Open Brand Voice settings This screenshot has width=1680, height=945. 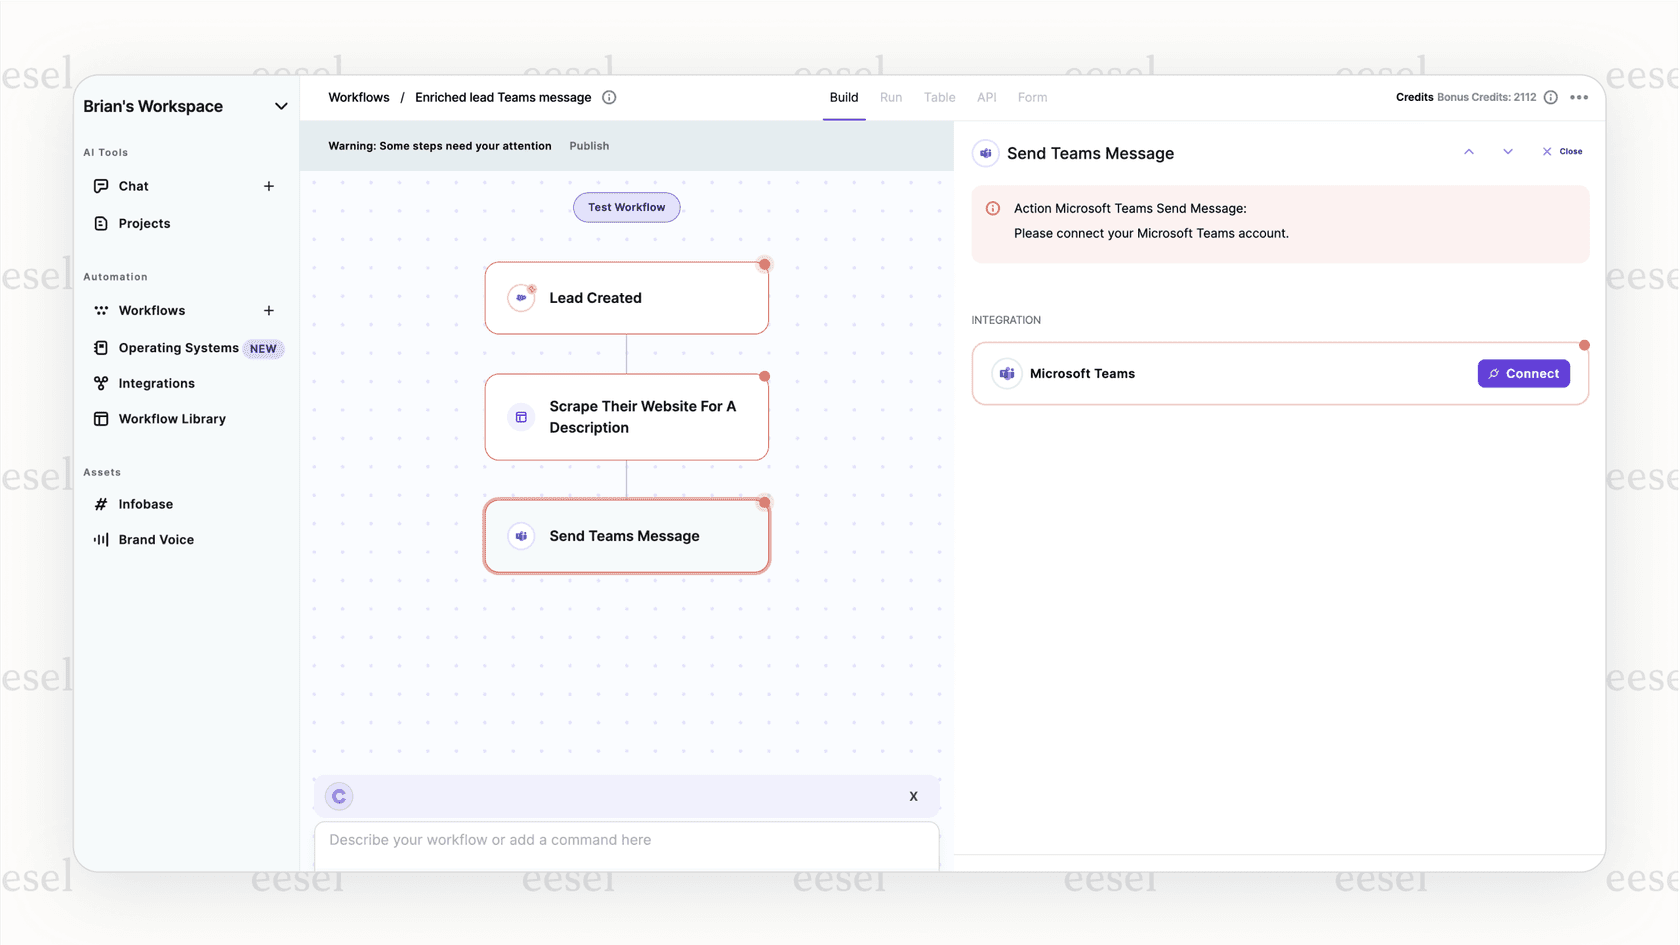[156, 539]
